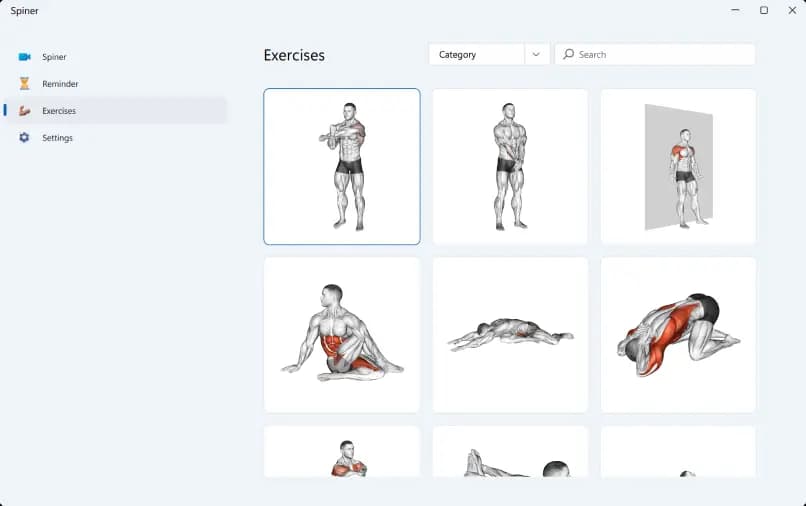806x506 pixels.
Task: Click the Settings gear icon
Action: tap(24, 137)
